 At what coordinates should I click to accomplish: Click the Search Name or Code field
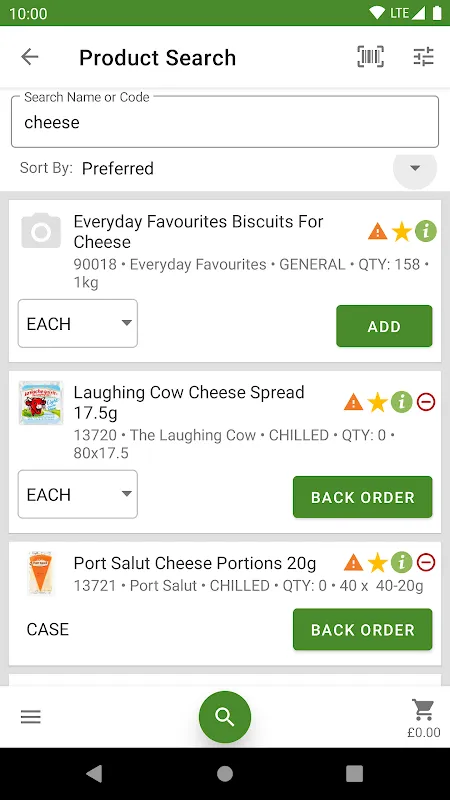pyautogui.click(x=225, y=121)
